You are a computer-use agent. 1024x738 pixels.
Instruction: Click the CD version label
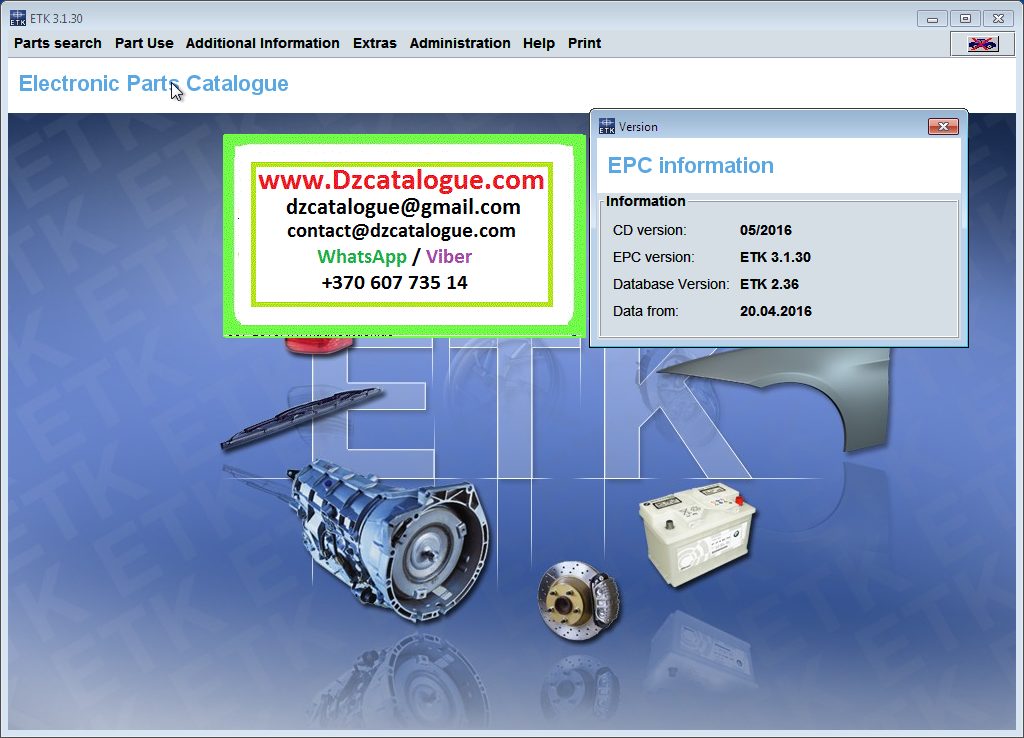(649, 231)
